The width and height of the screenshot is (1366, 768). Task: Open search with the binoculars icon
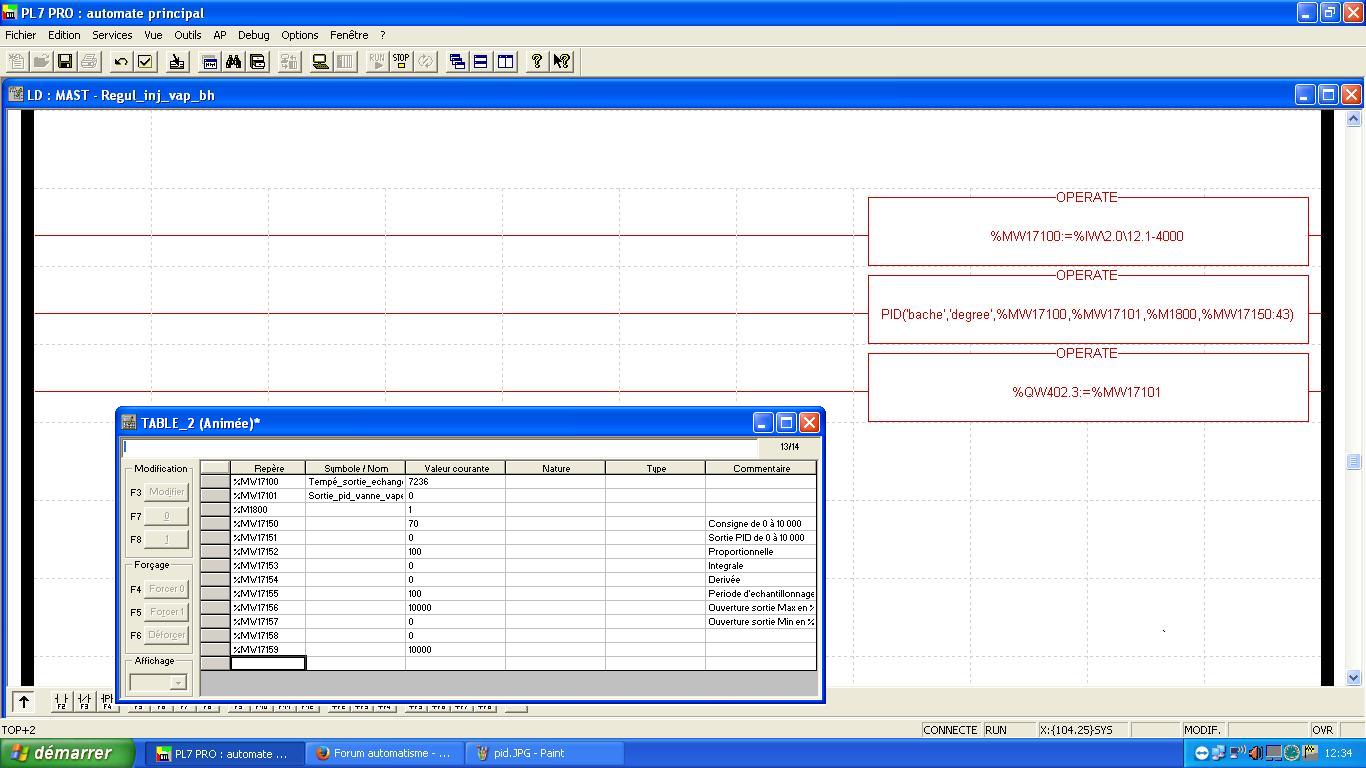(233, 62)
